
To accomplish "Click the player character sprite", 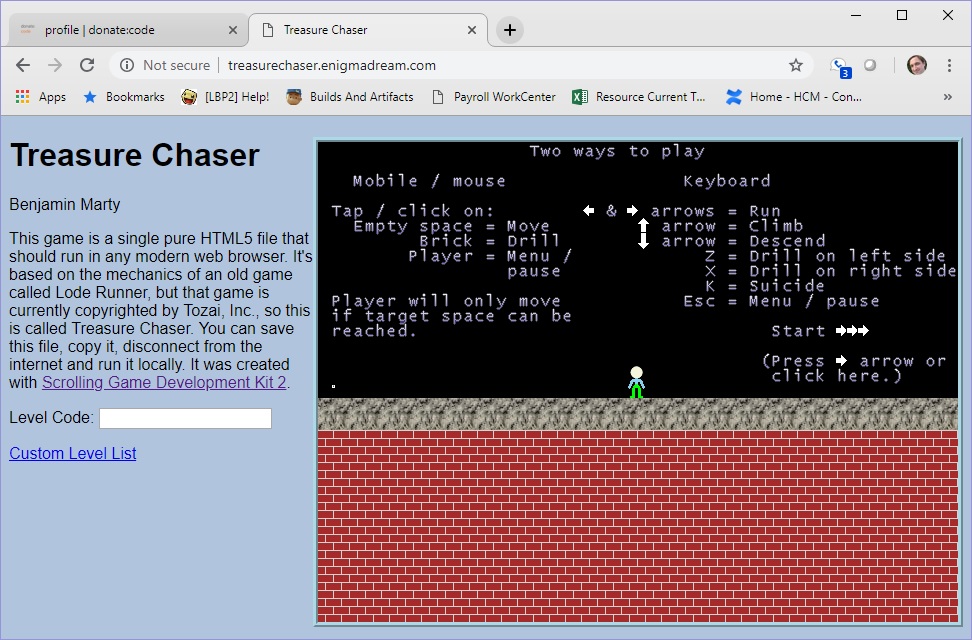I will (636, 383).
